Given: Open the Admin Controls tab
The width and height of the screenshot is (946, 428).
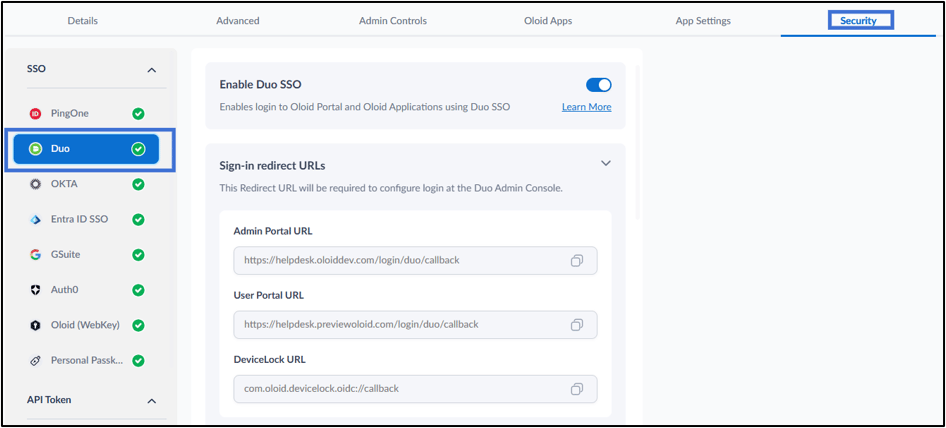Looking at the screenshot, I should (x=393, y=21).
